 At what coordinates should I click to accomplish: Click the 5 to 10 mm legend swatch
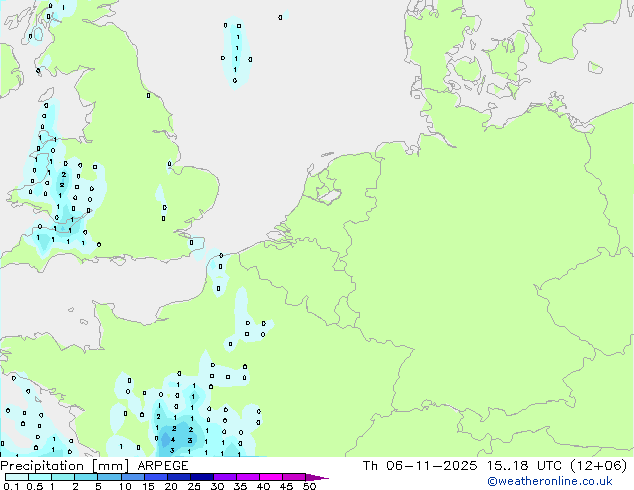[x=109, y=477]
